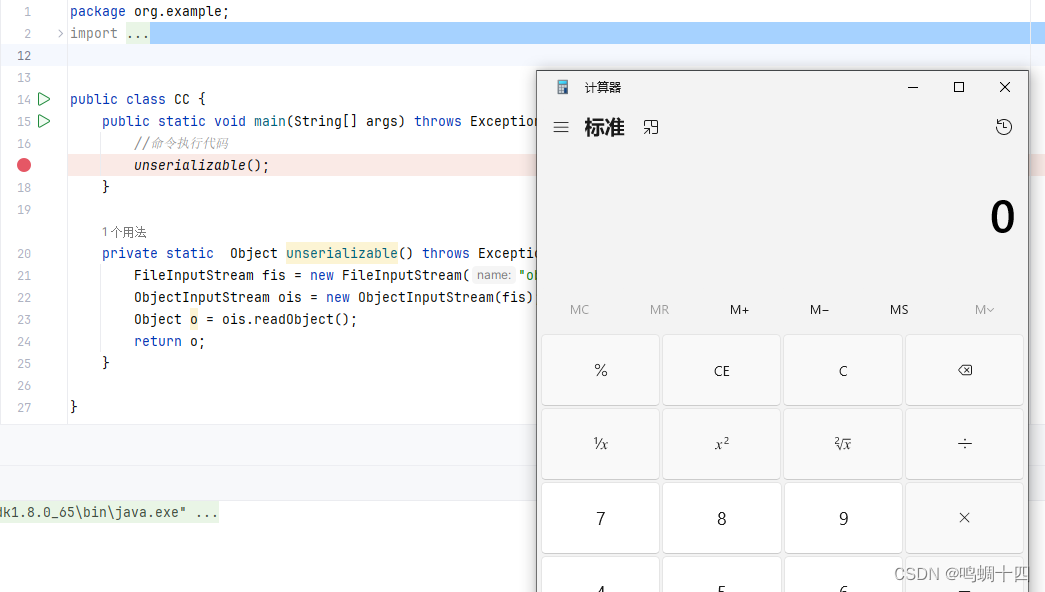
Task: Click the percent key
Action: tap(600, 370)
